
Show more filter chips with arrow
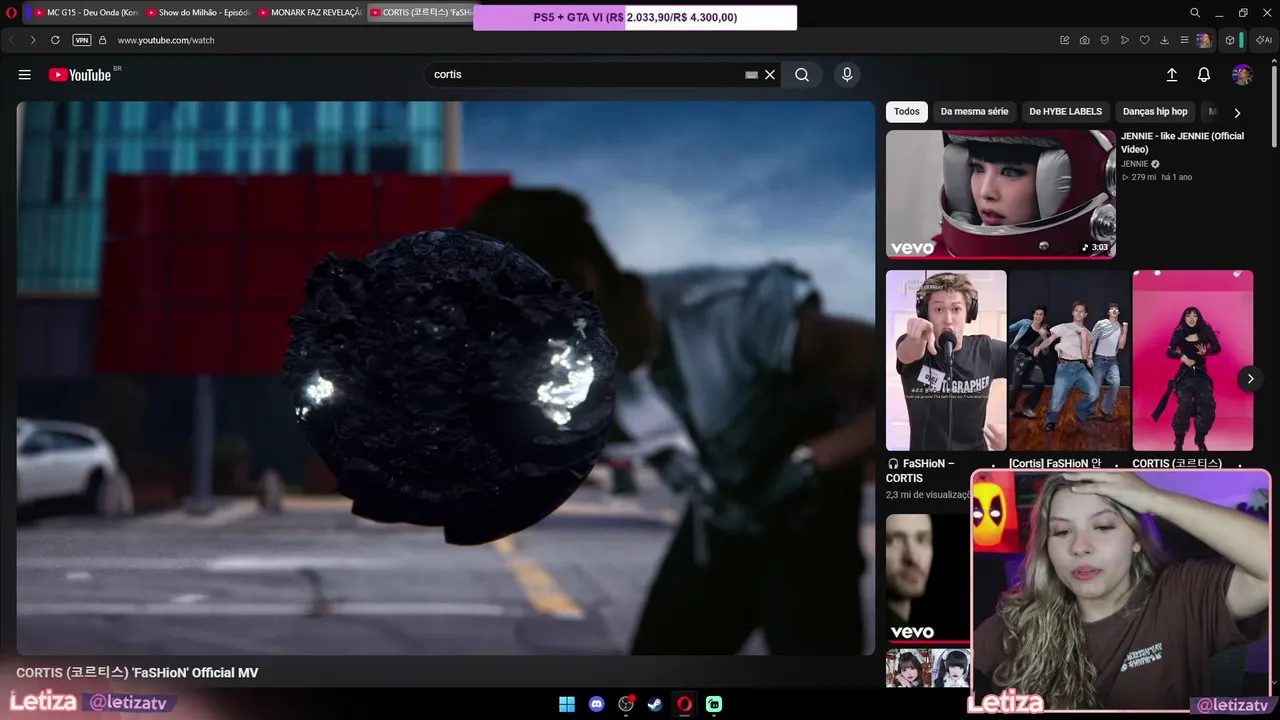tap(1237, 113)
